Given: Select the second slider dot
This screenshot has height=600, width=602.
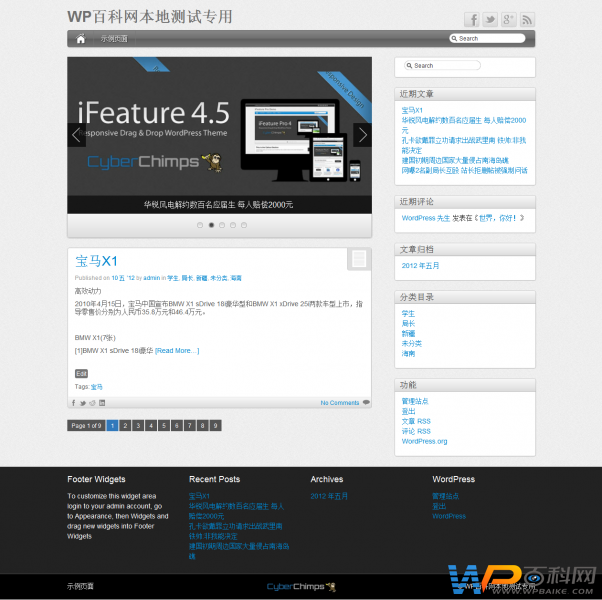Looking at the screenshot, I should click(211, 225).
